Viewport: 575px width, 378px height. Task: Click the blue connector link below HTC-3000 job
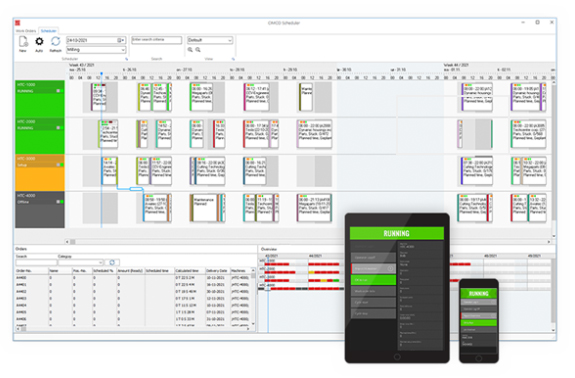[x=136, y=189]
